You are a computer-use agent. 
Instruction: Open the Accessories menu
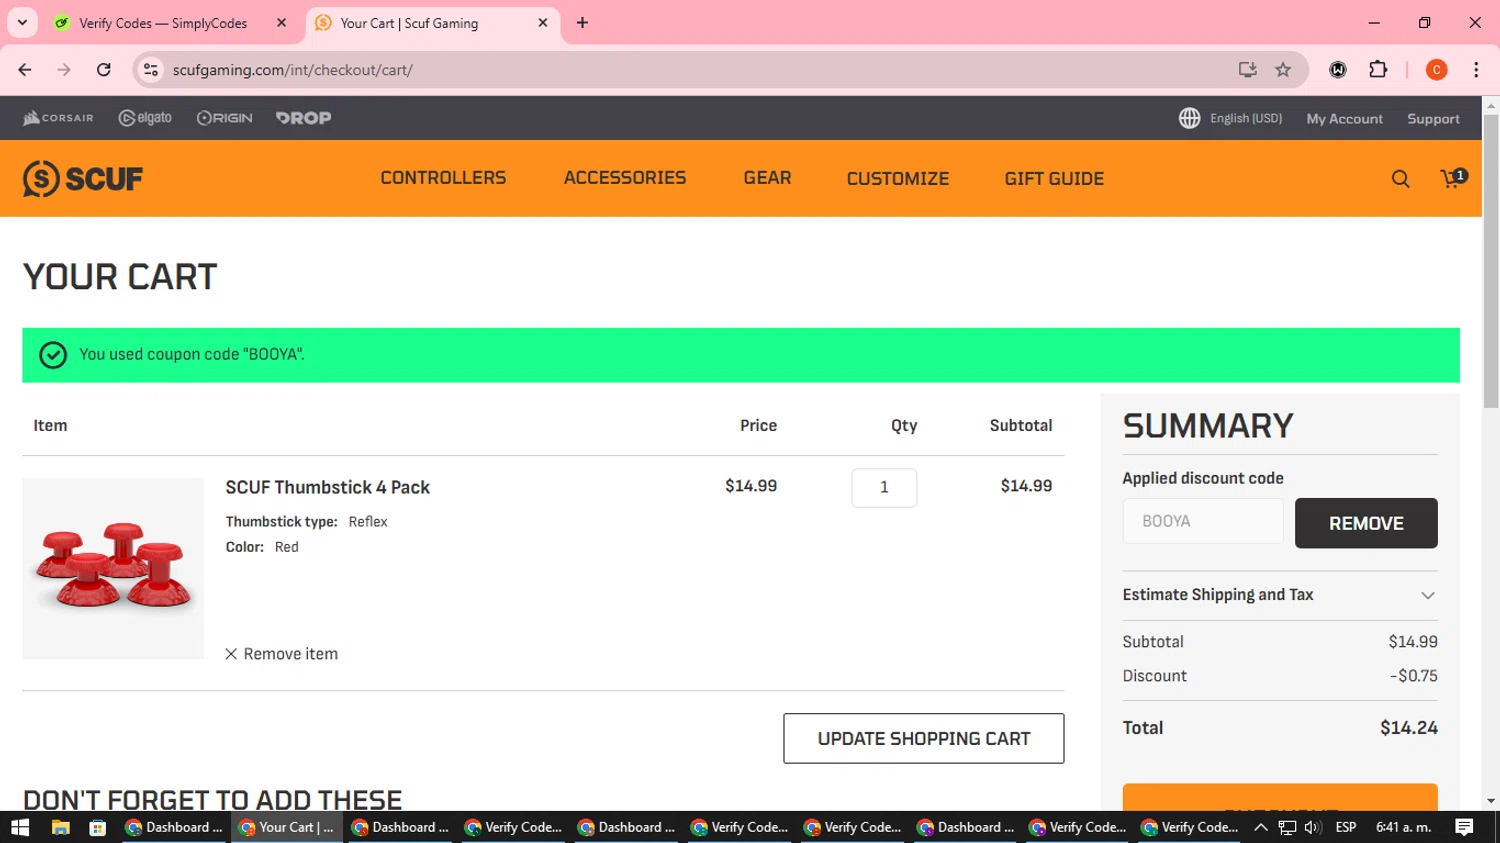click(625, 178)
